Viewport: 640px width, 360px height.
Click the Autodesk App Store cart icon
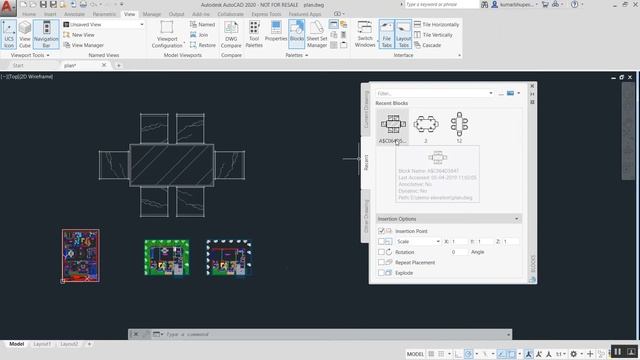coord(545,4)
